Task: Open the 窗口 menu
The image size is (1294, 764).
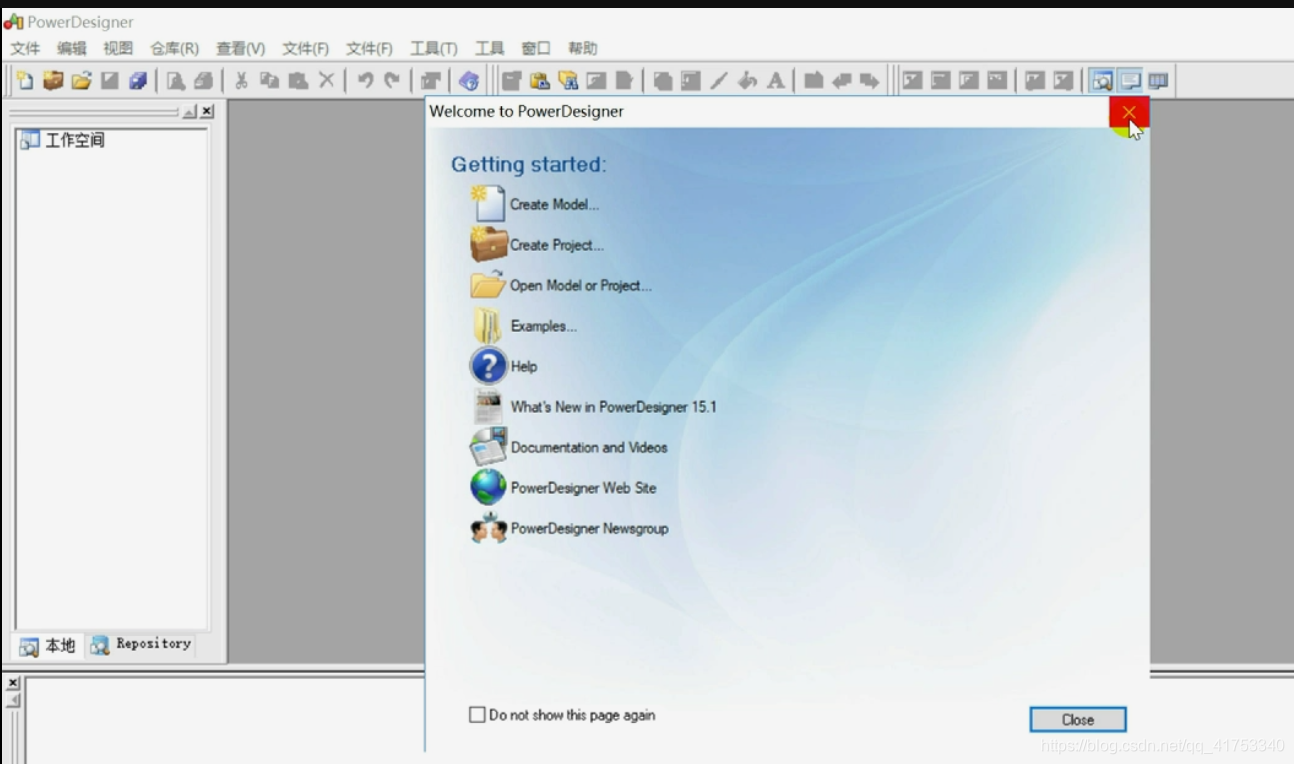Action: pyautogui.click(x=536, y=48)
